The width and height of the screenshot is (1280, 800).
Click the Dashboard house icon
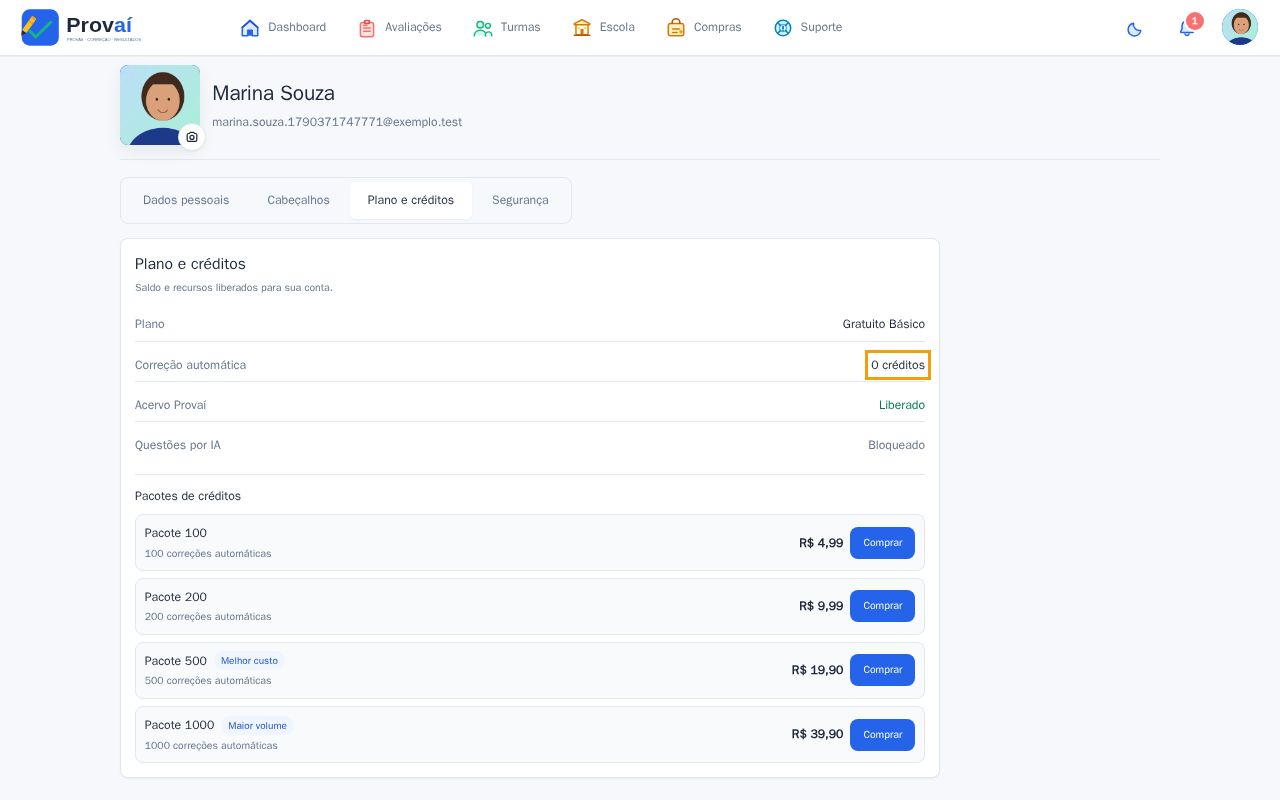click(x=250, y=28)
